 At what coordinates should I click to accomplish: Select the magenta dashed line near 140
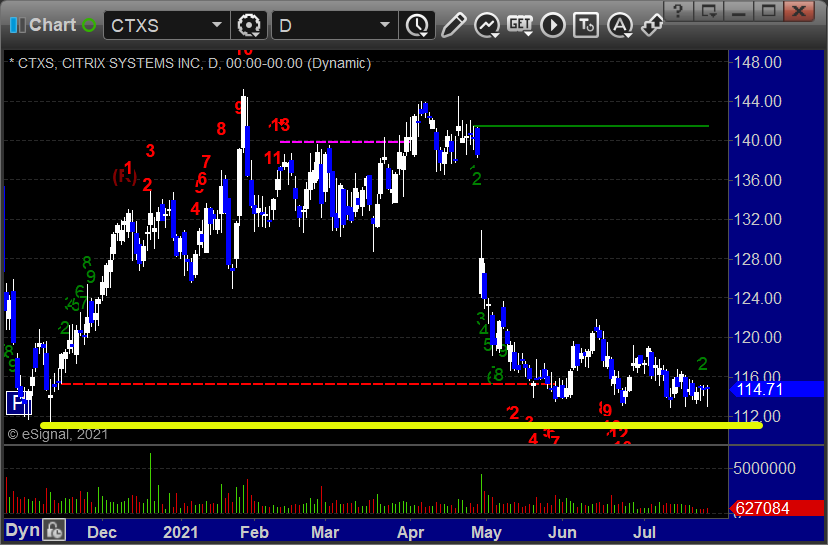(x=343, y=142)
